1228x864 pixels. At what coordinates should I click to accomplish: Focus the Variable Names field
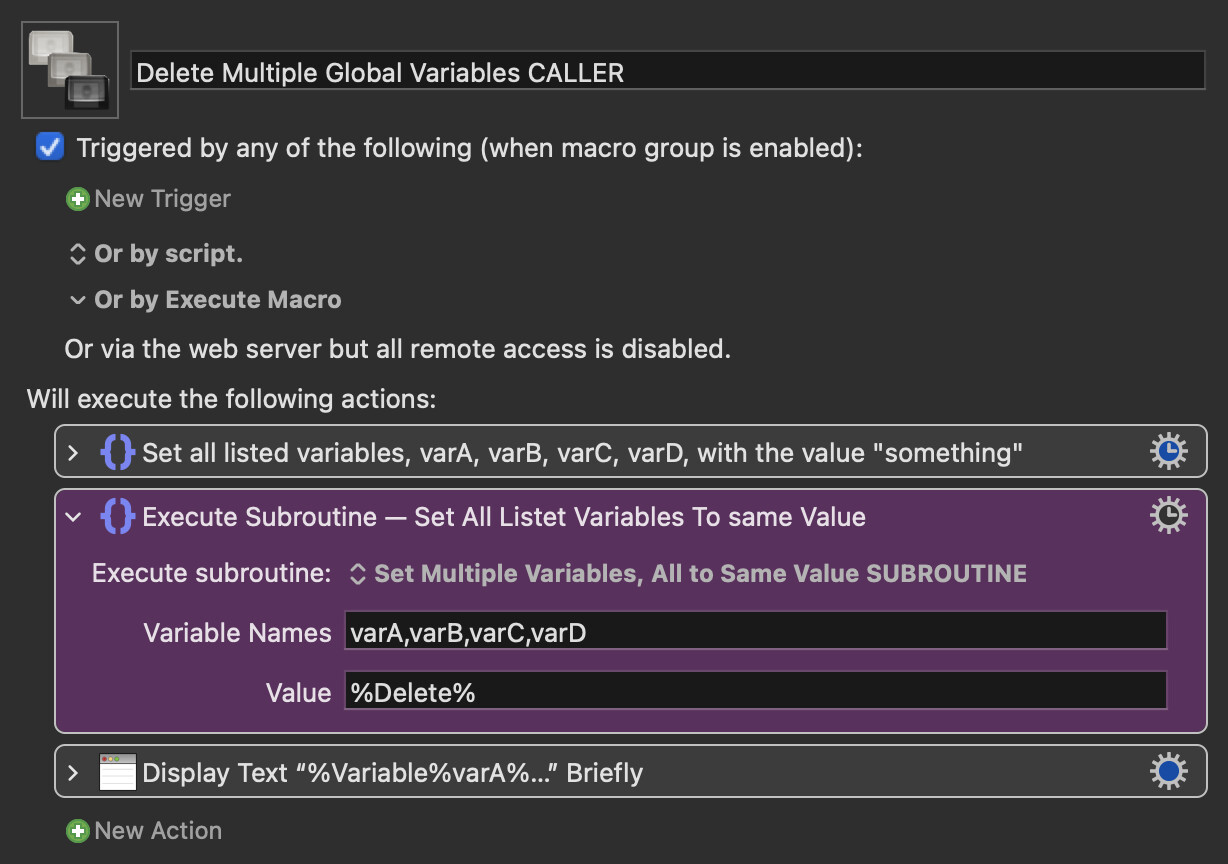coord(755,632)
